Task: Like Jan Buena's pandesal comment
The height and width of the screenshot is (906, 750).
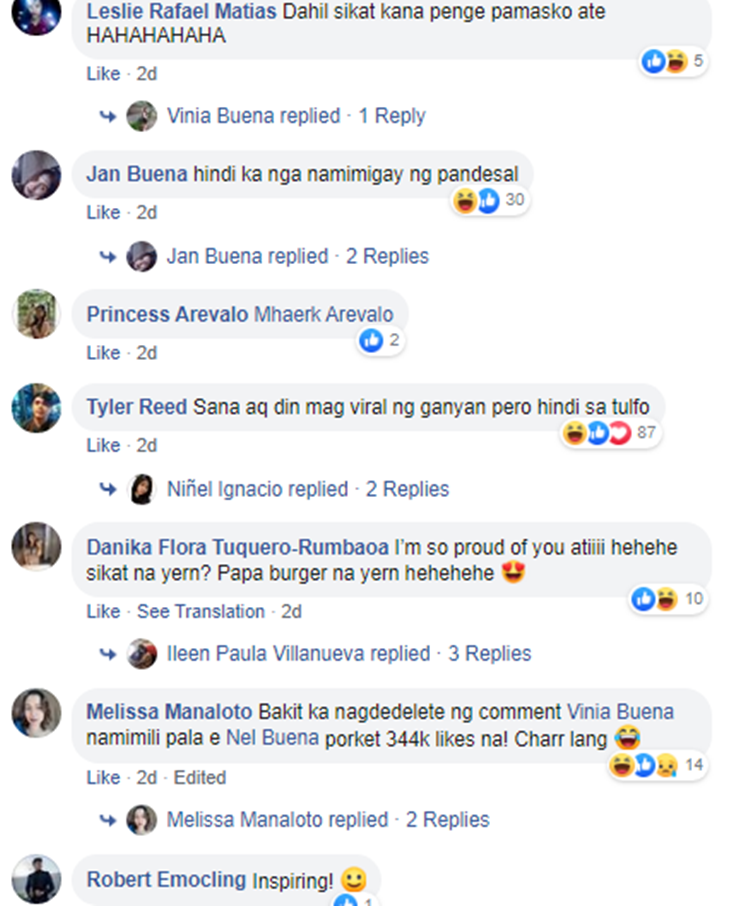Action: (103, 213)
